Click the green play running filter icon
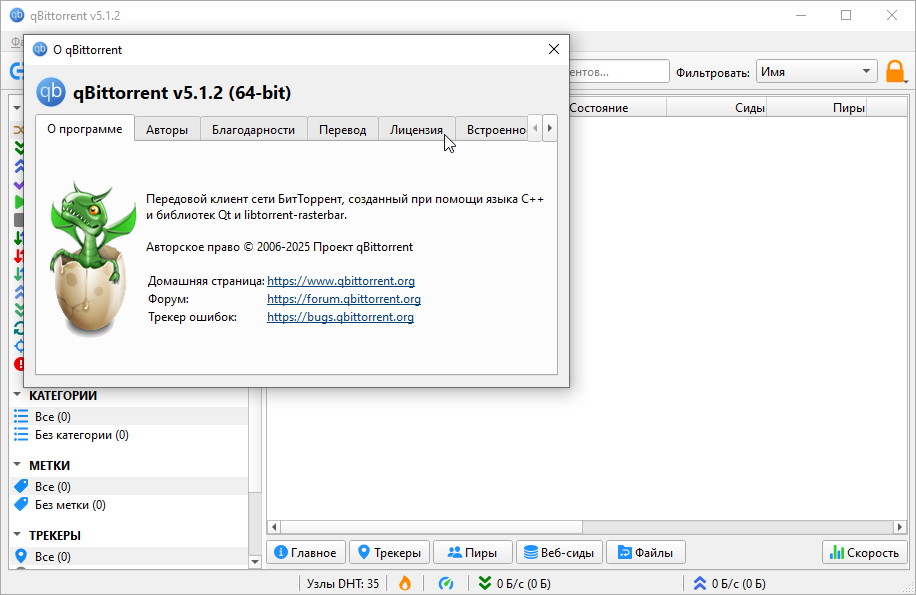This screenshot has height=595, width=916. tap(19, 202)
